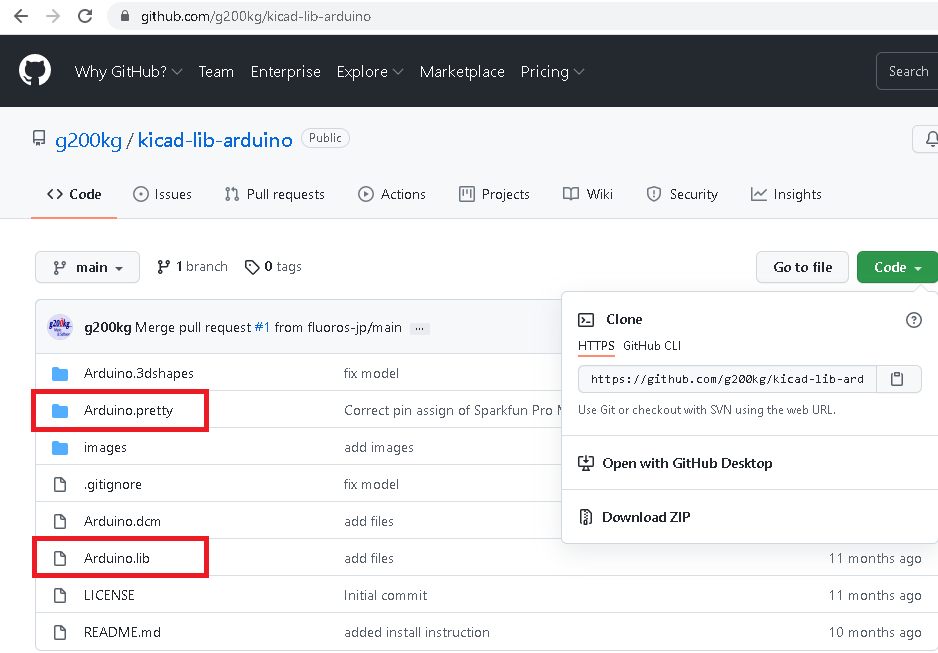Viewport: 938px width, 653px height.
Task: Open the Arduino.pretty folder
Action: tap(128, 411)
